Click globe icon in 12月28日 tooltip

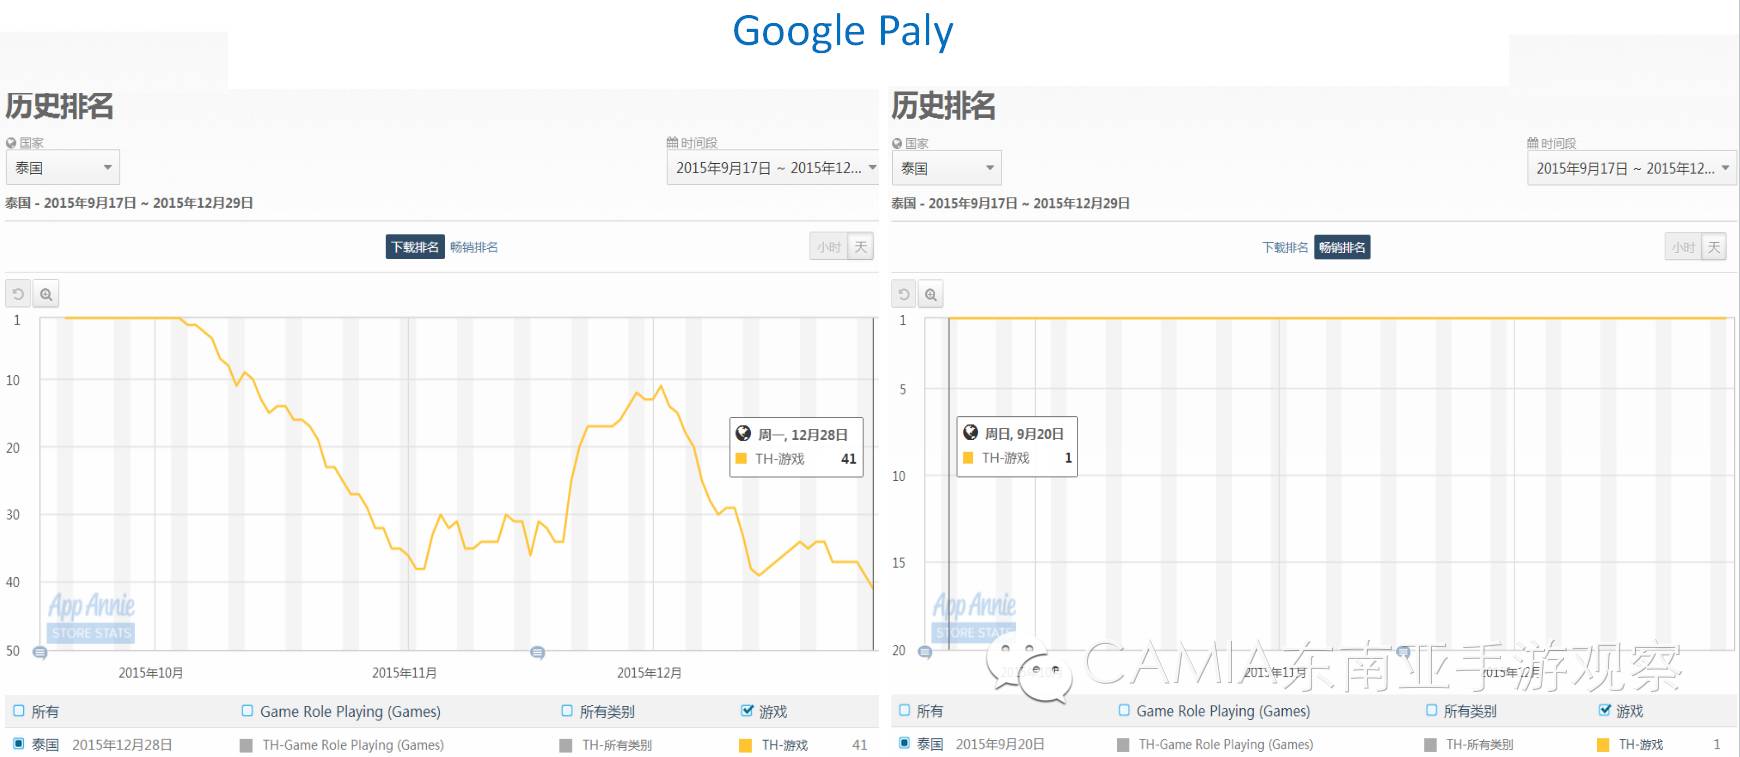click(743, 434)
